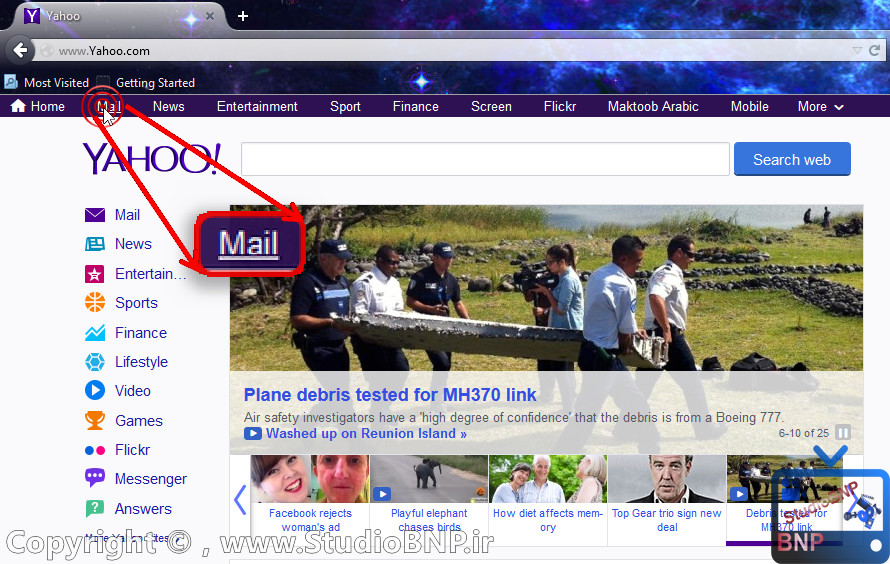Open headline Plane debris tested for MH370 link
The height and width of the screenshot is (564, 890).
[x=390, y=395]
